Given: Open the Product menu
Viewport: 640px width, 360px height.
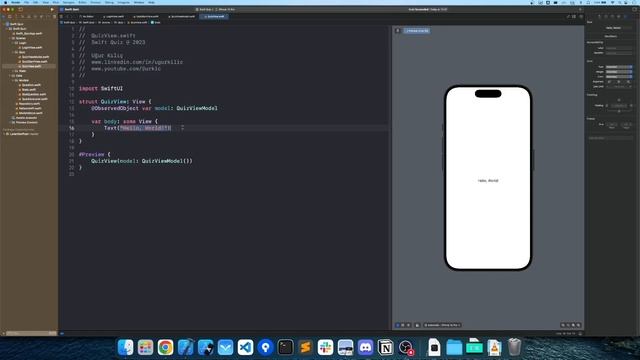Looking at the screenshot, I should 96,2.
